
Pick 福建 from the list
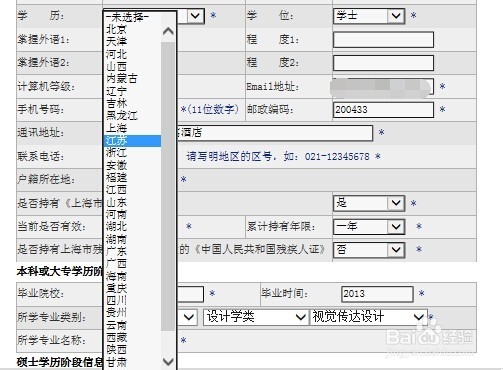[x=133, y=177]
